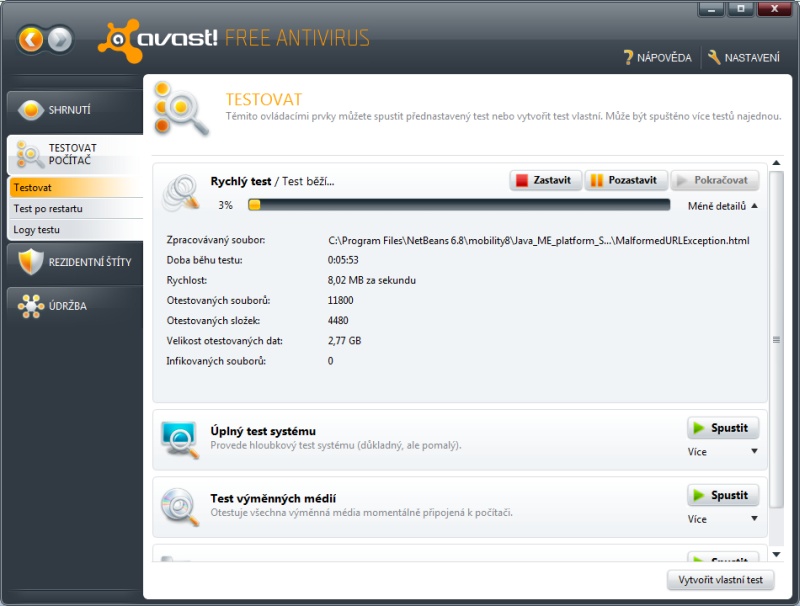Click the tested data size 2,77 GB
Image resolution: width=800 pixels, height=606 pixels.
pyautogui.click(x=344, y=341)
